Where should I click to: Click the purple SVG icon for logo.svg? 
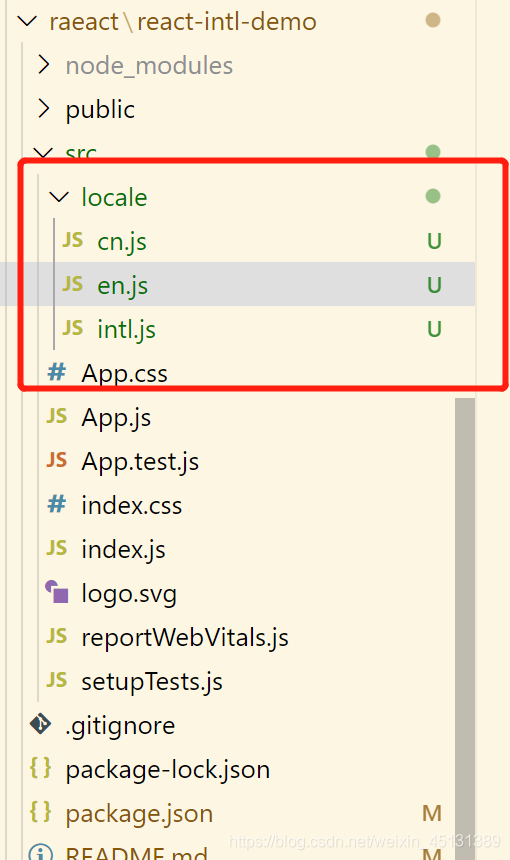(x=57, y=592)
